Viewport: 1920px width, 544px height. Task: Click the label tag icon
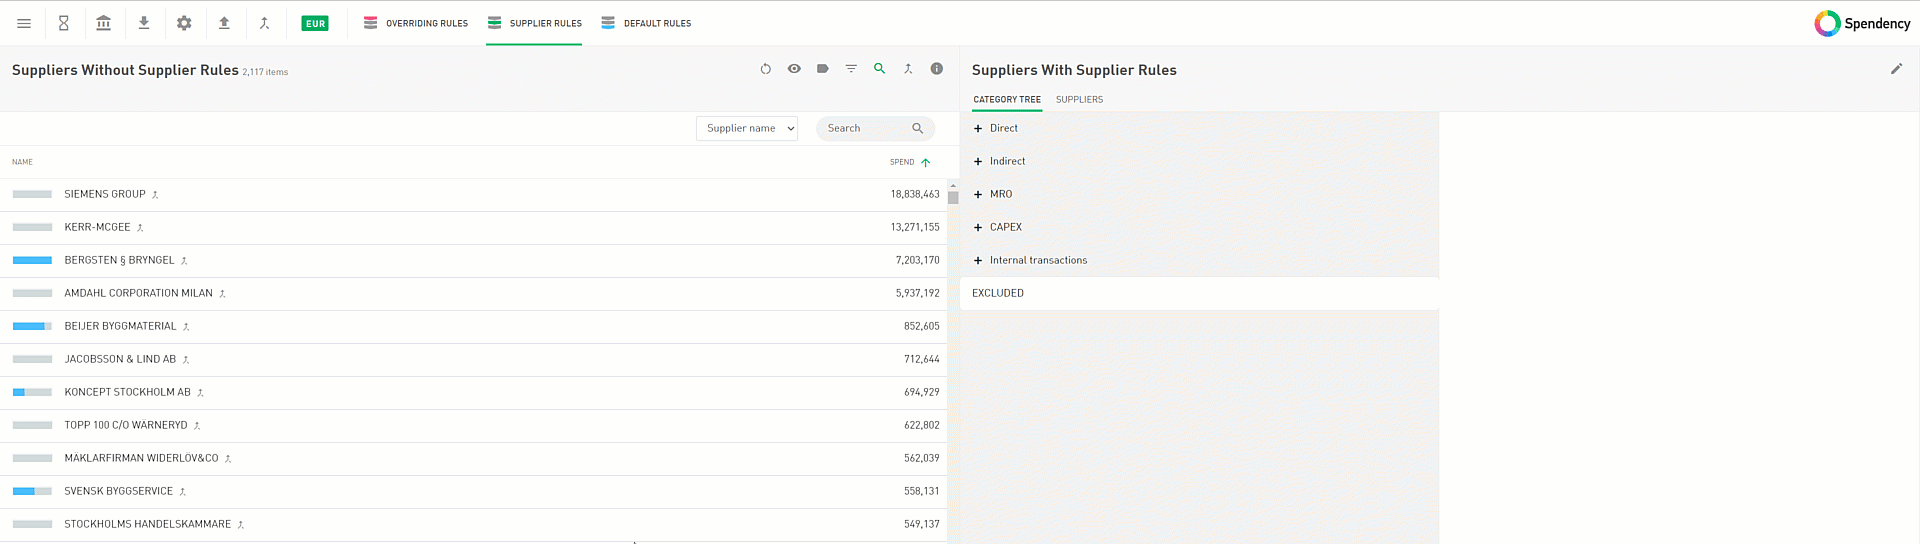point(822,69)
